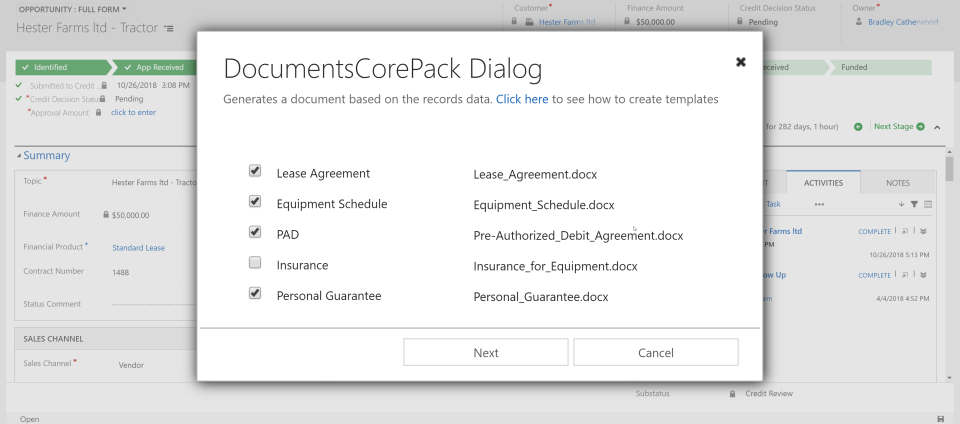
Task: Open the more options ellipsis in Activities
Action: coord(819,204)
